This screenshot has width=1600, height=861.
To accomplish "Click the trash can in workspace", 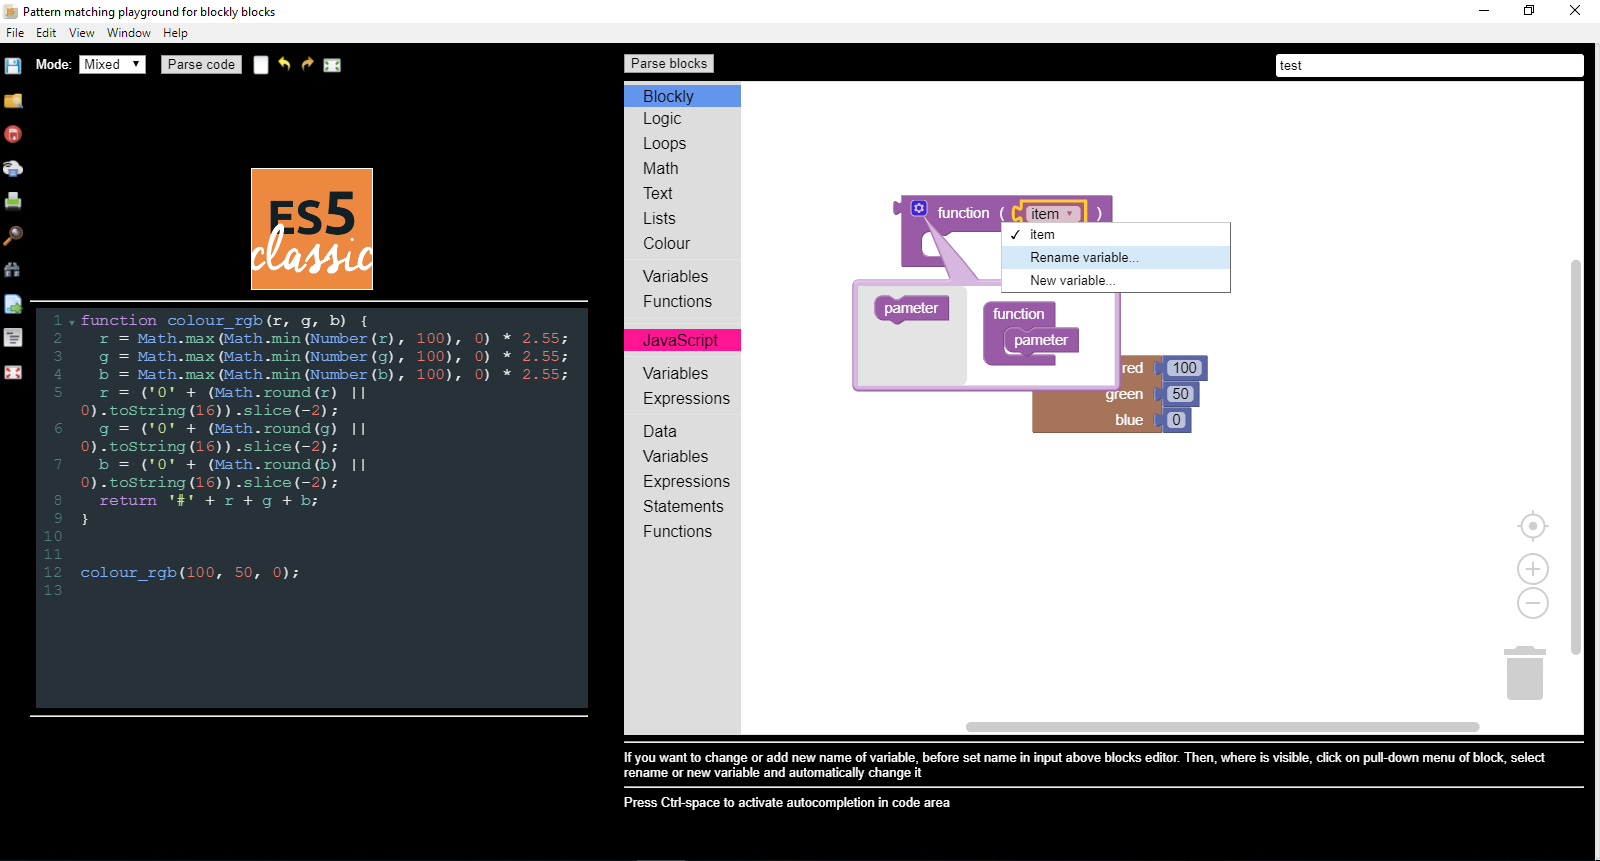I will tap(1525, 673).
